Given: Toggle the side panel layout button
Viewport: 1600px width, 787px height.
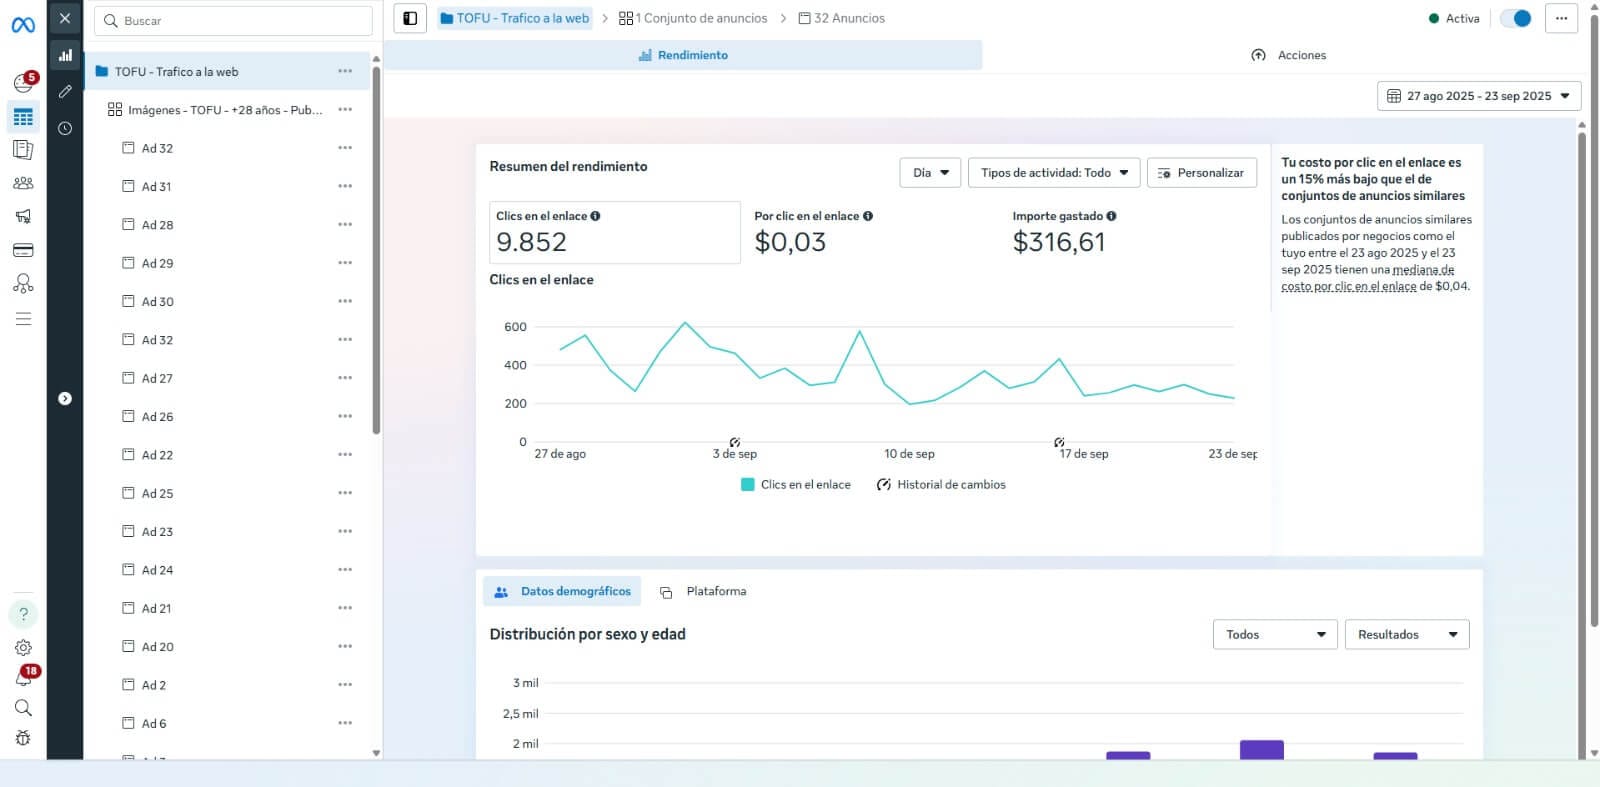Looking at the screenshot, I should pos(410,18).
